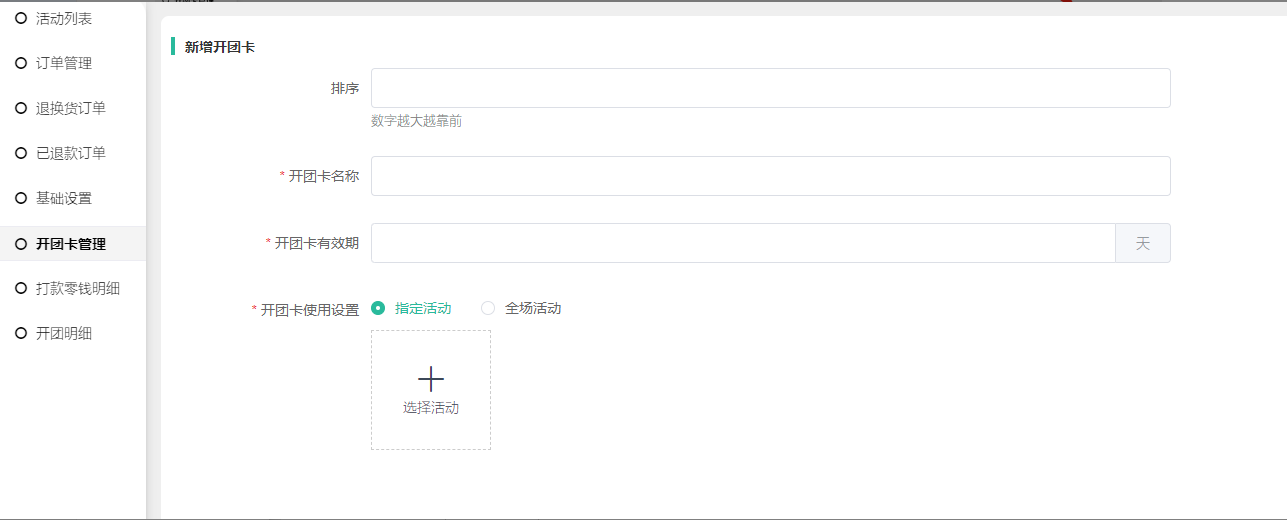Click the plus icon to select activity

click(x=431, y=379)
